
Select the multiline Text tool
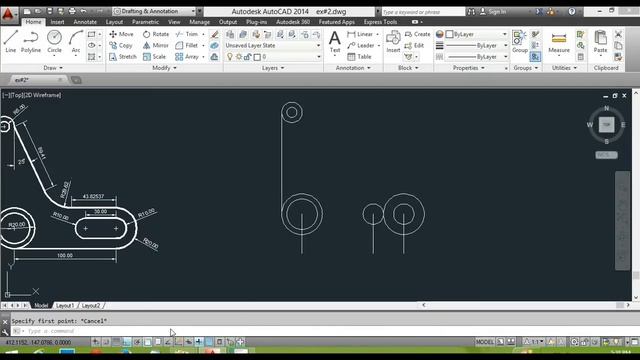335,42
